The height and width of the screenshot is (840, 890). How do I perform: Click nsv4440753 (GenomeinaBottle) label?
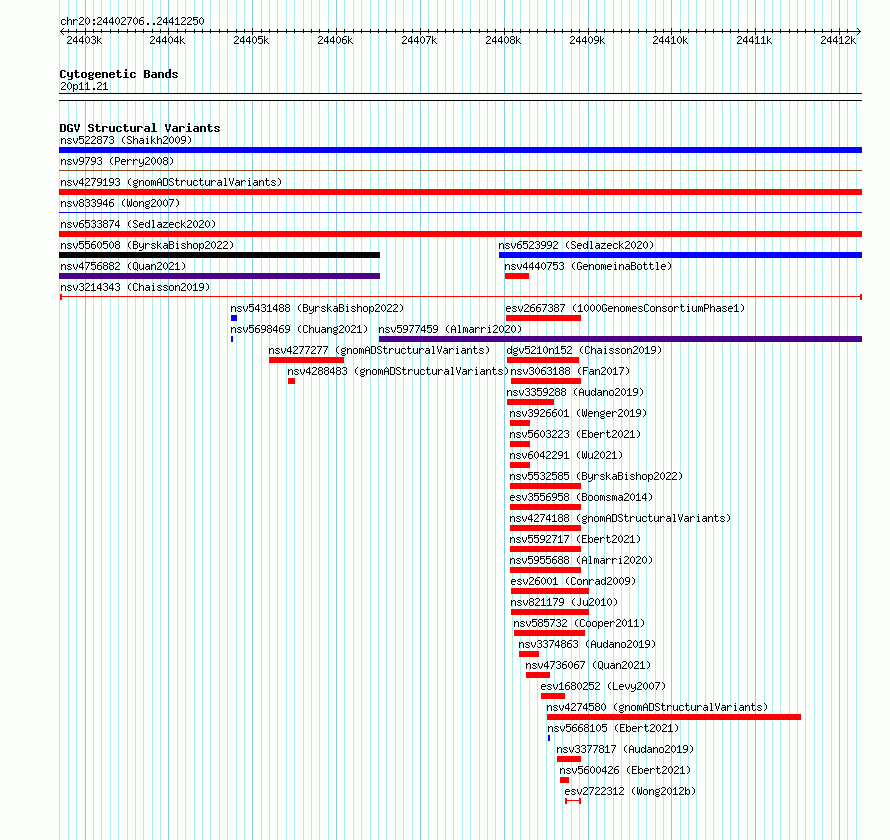(588, 266)
